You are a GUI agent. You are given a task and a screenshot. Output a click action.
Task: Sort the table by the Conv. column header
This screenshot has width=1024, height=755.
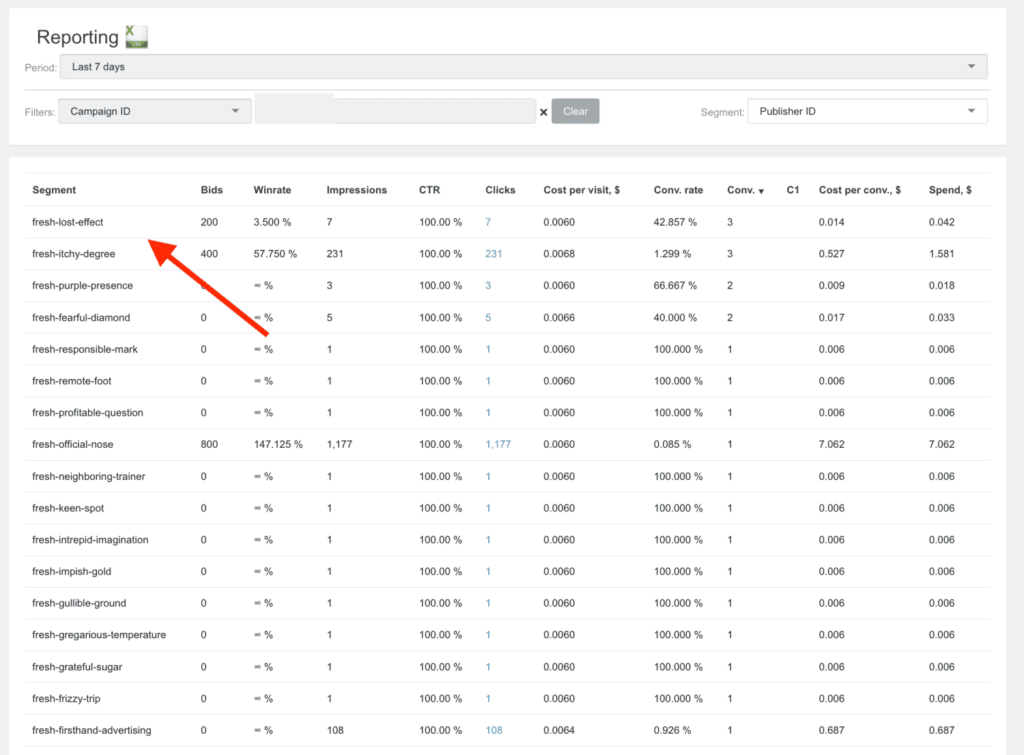744,190
